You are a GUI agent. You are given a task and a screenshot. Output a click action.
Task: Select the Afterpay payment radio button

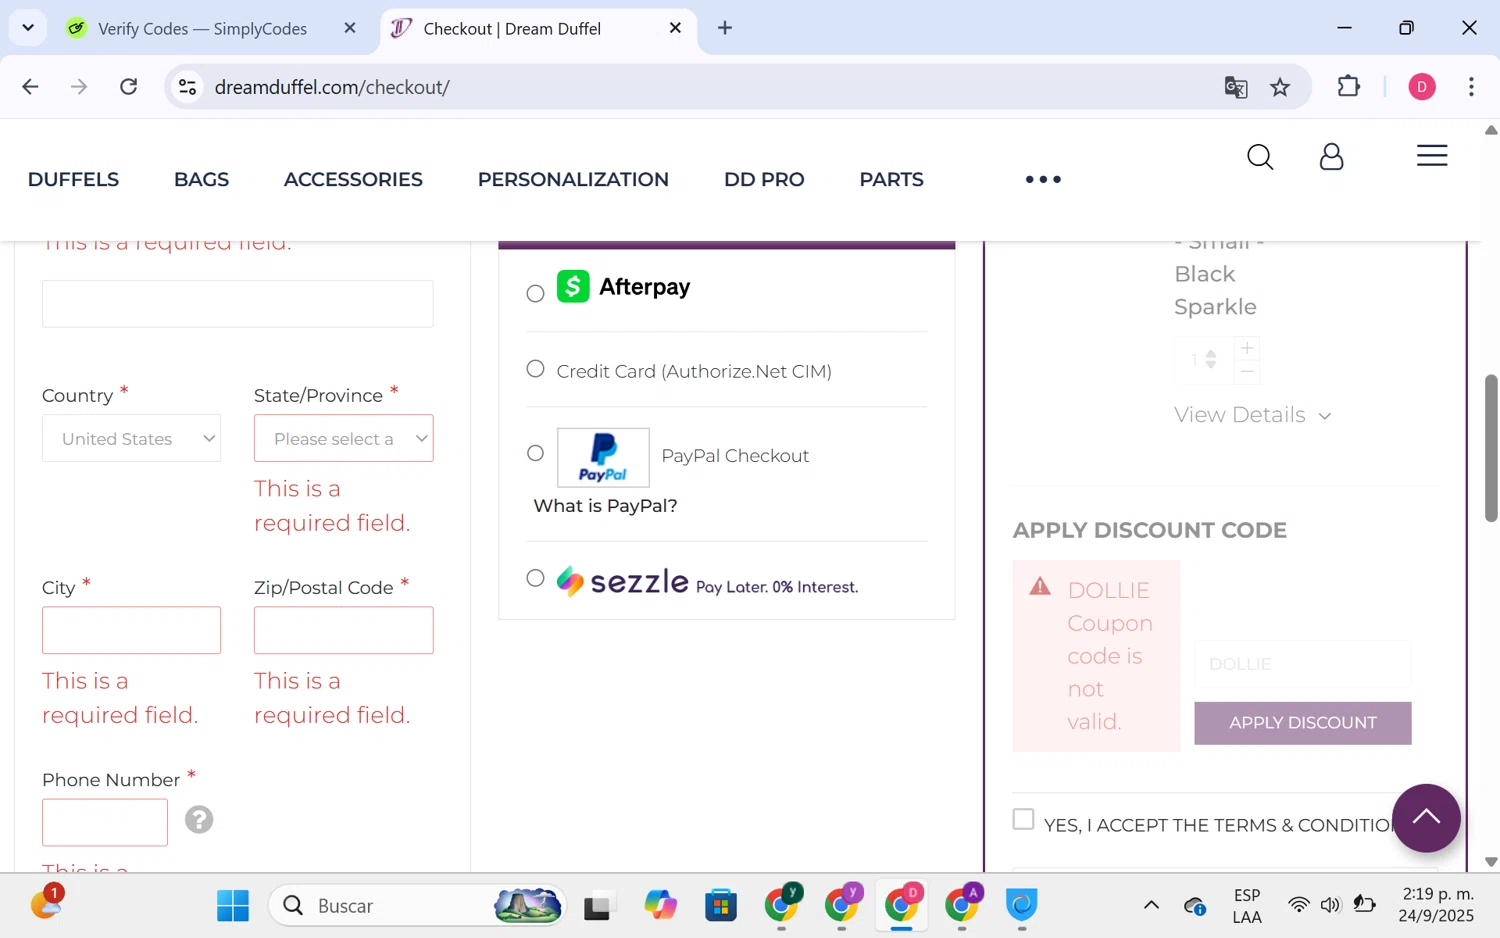coord(535,293)
